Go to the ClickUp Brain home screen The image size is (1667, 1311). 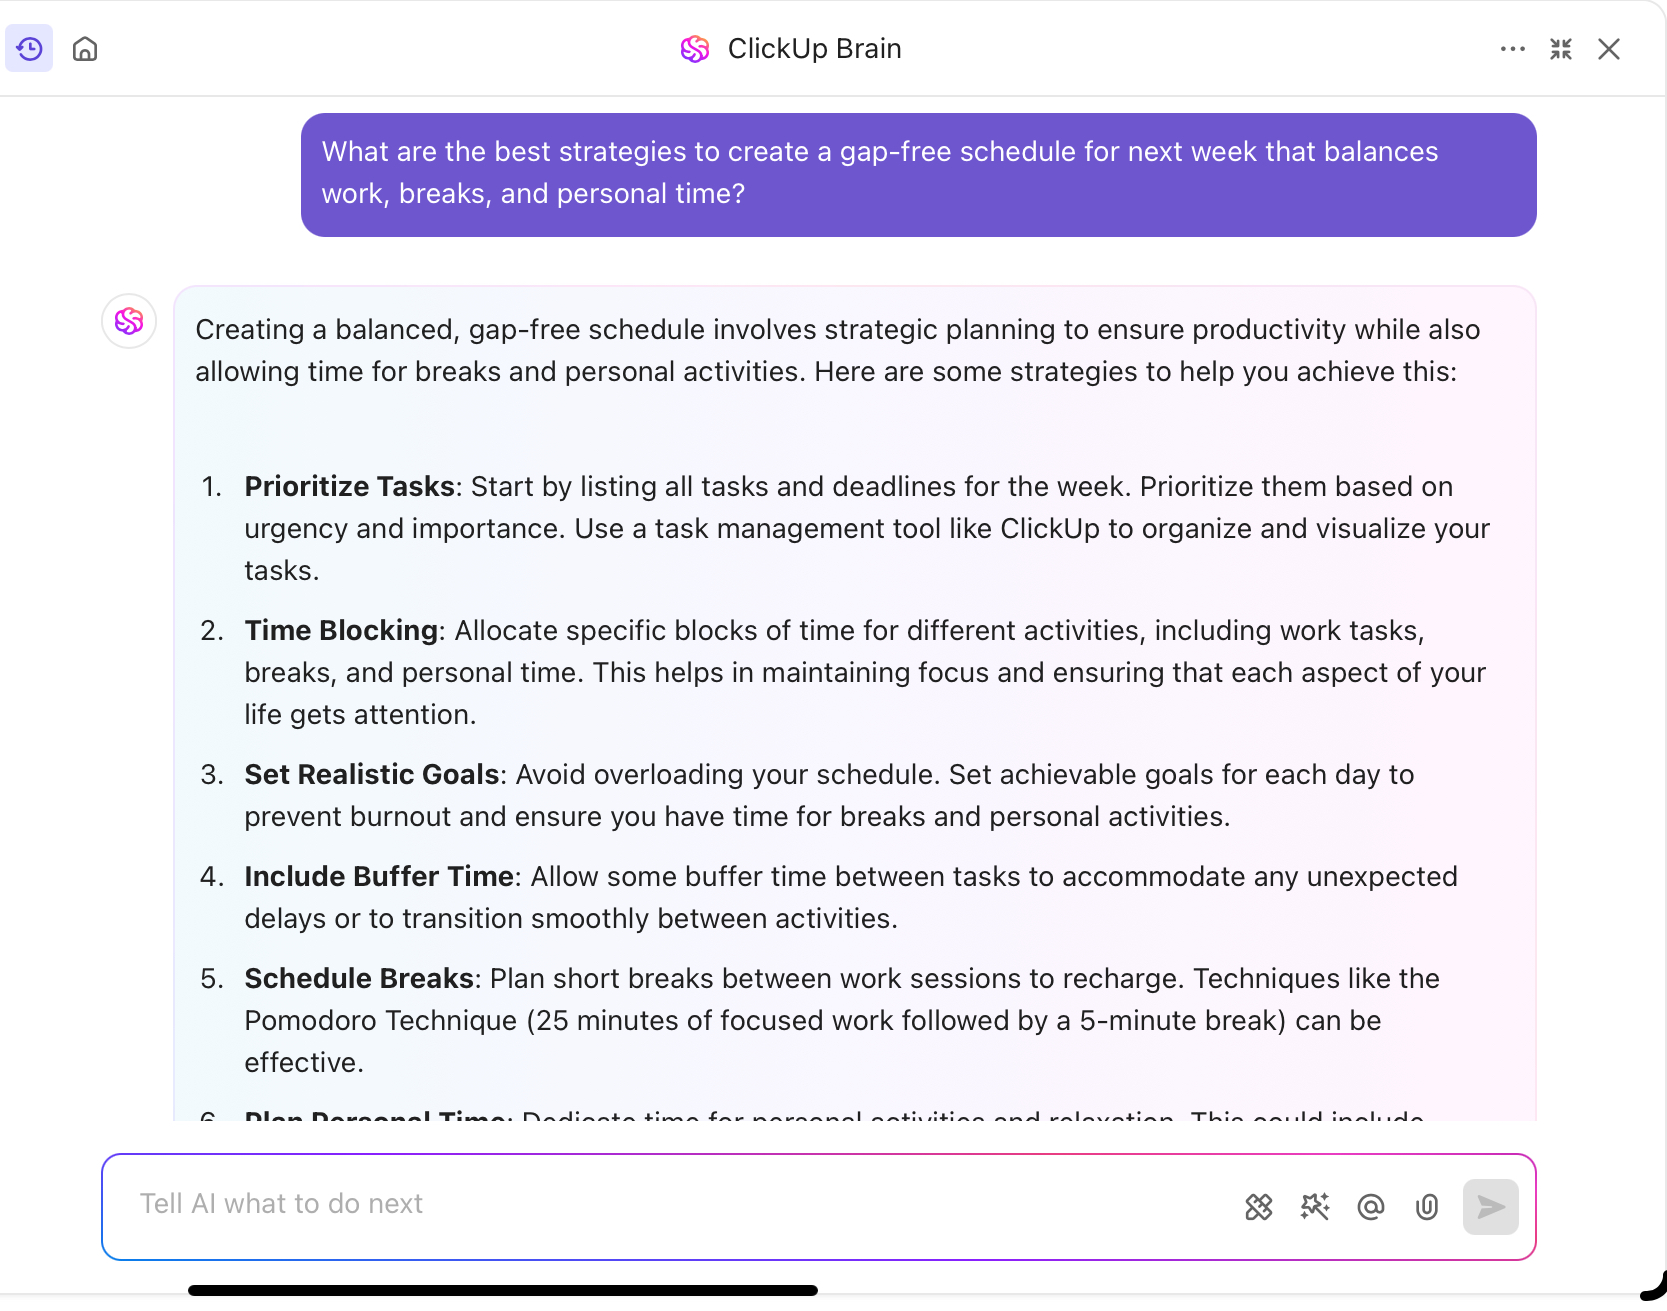click(85, 48)
